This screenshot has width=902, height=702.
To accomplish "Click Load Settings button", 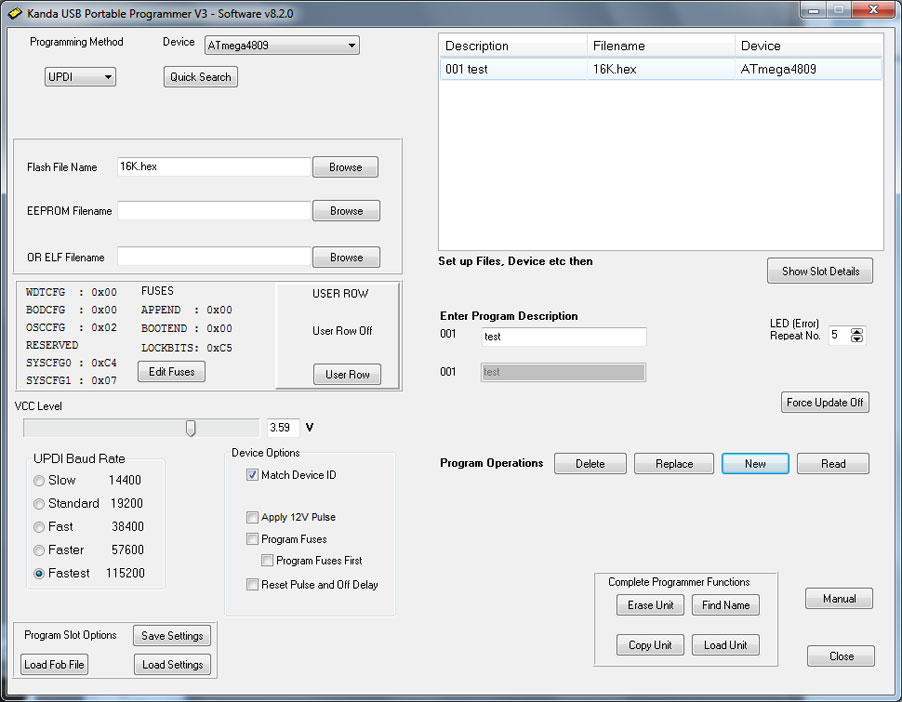I will [x=173, y=665].
